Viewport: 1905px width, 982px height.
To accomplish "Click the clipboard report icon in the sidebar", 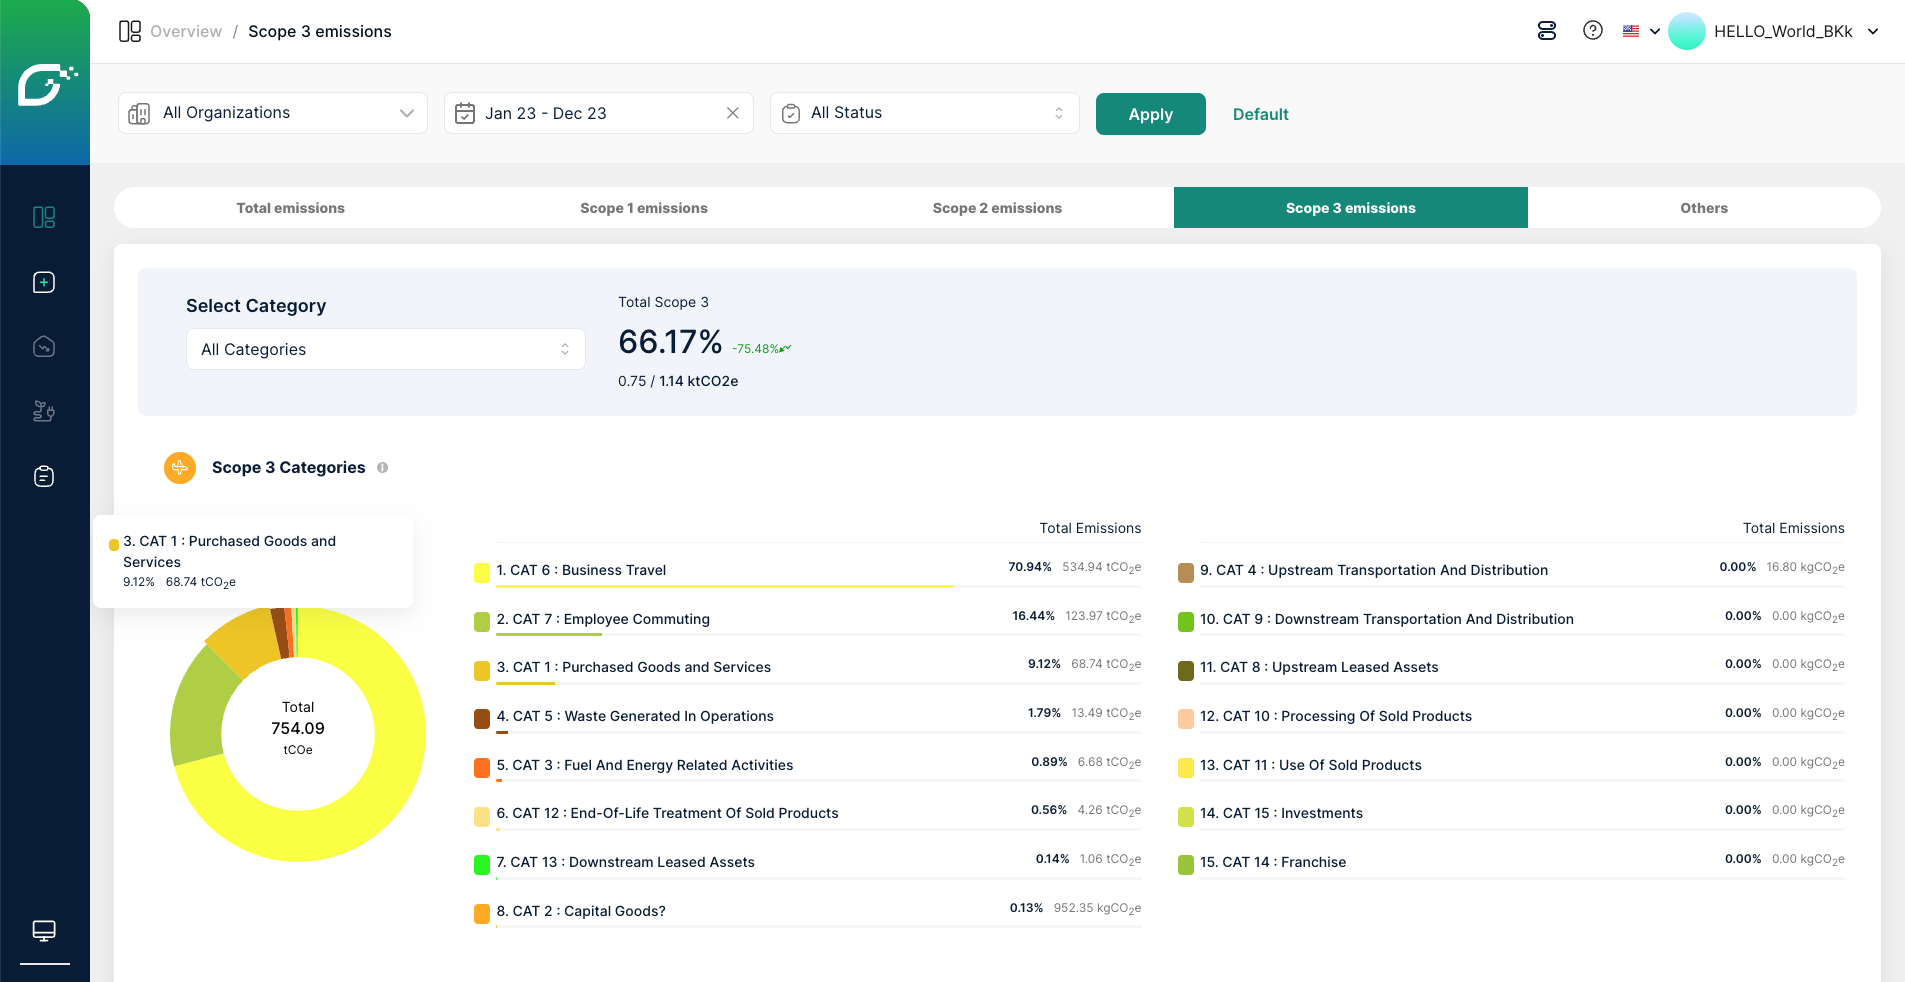I will [x=44, y=476].
